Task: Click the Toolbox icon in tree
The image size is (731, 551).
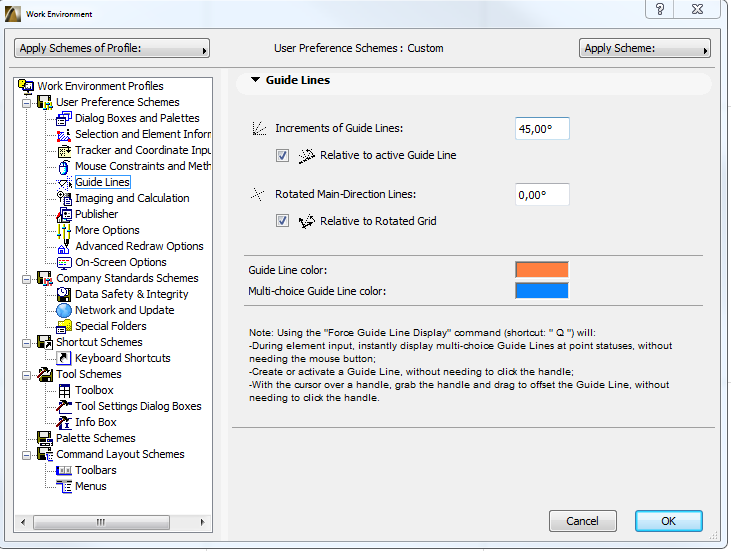Action: [65, 390]
